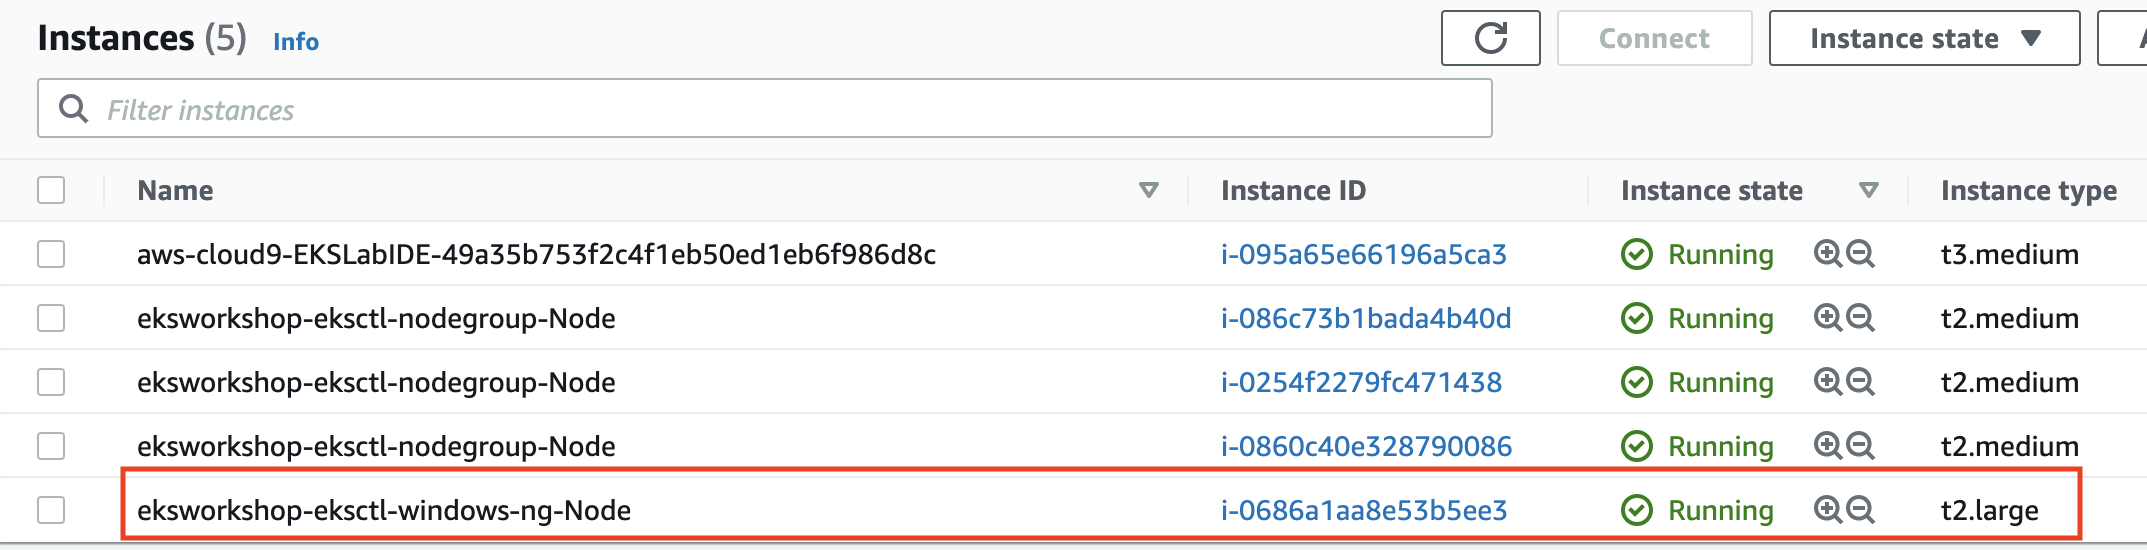The height and width of the screenshot is (550, 2147).
Task: Check the aws-cloud9-EKSLabIDE instance checkbox
Action: (51, 254)
